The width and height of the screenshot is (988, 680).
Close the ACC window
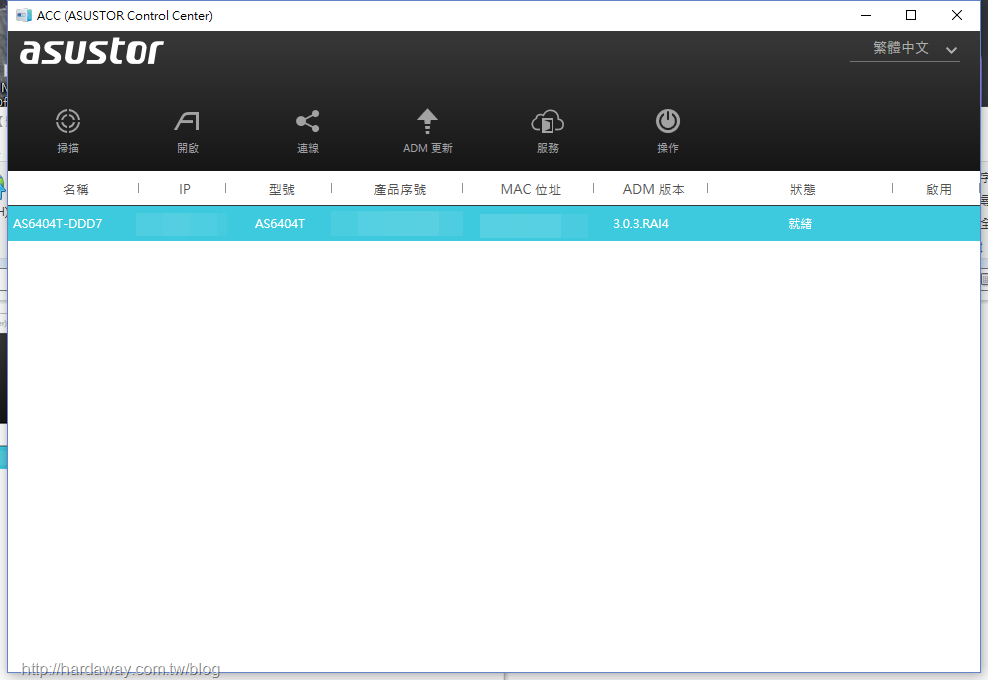[x=956, y=15]
